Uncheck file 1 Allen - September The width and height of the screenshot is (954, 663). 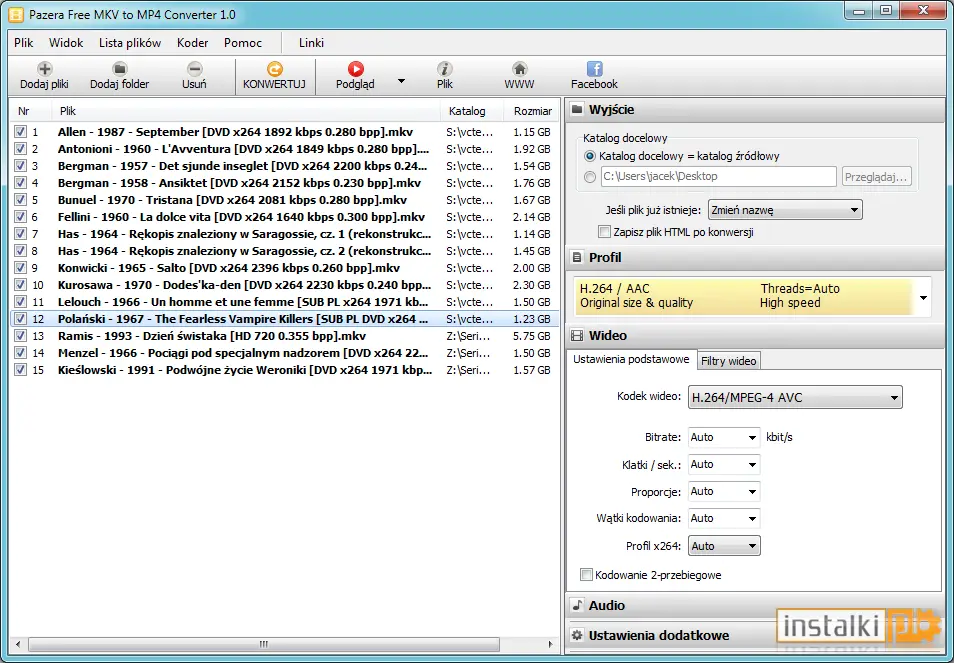click(x=21, y=131)
